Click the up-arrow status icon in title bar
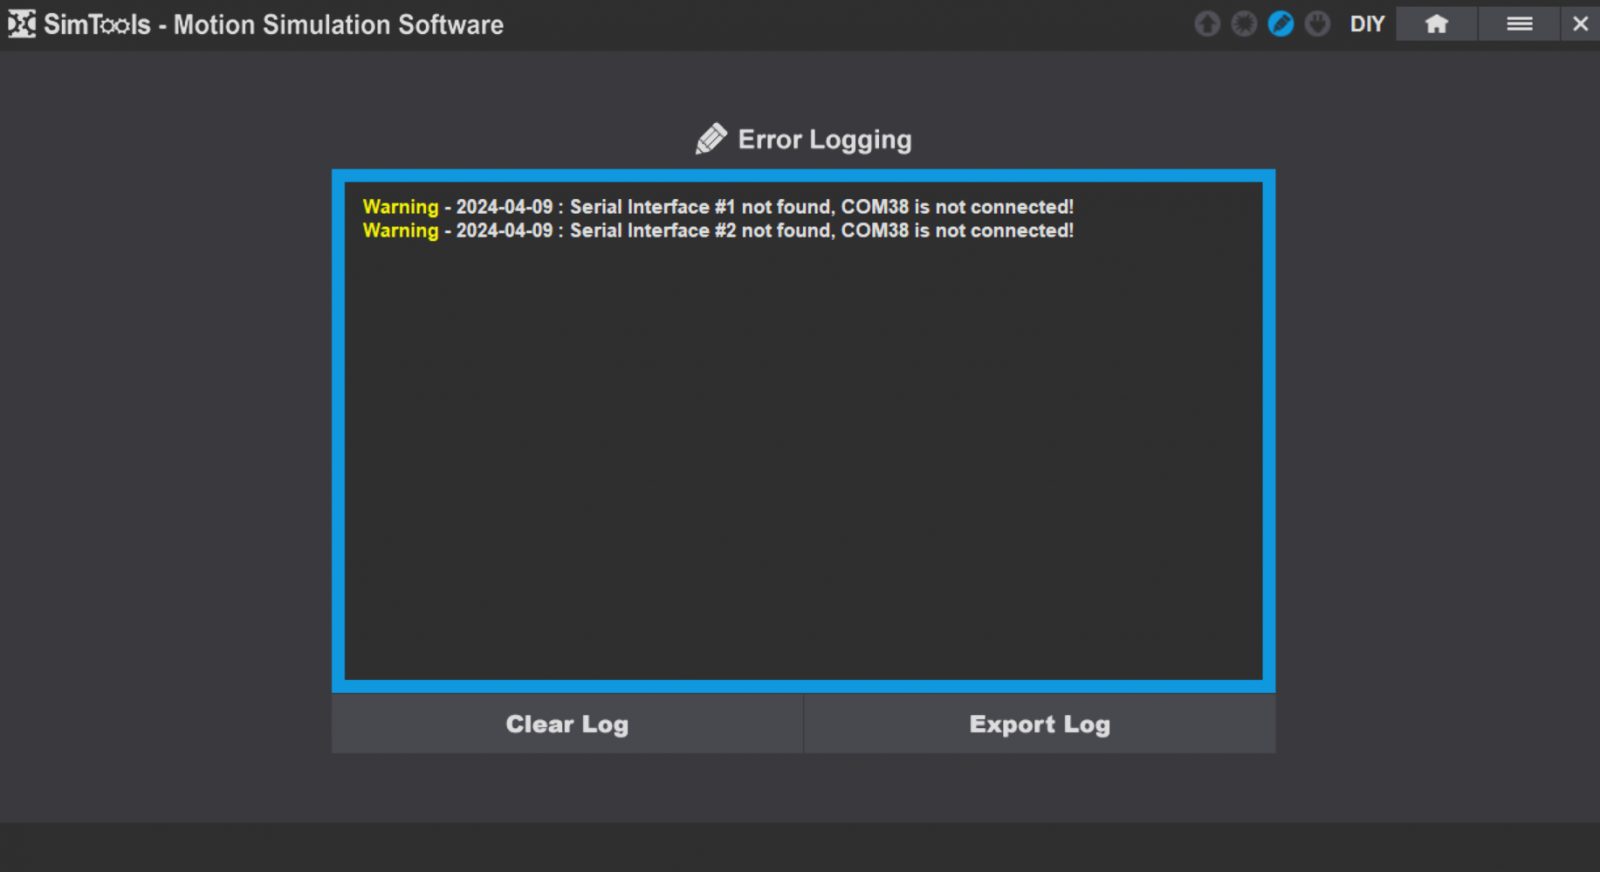This screenshot has width=1600, height=872. (1207, 24)
